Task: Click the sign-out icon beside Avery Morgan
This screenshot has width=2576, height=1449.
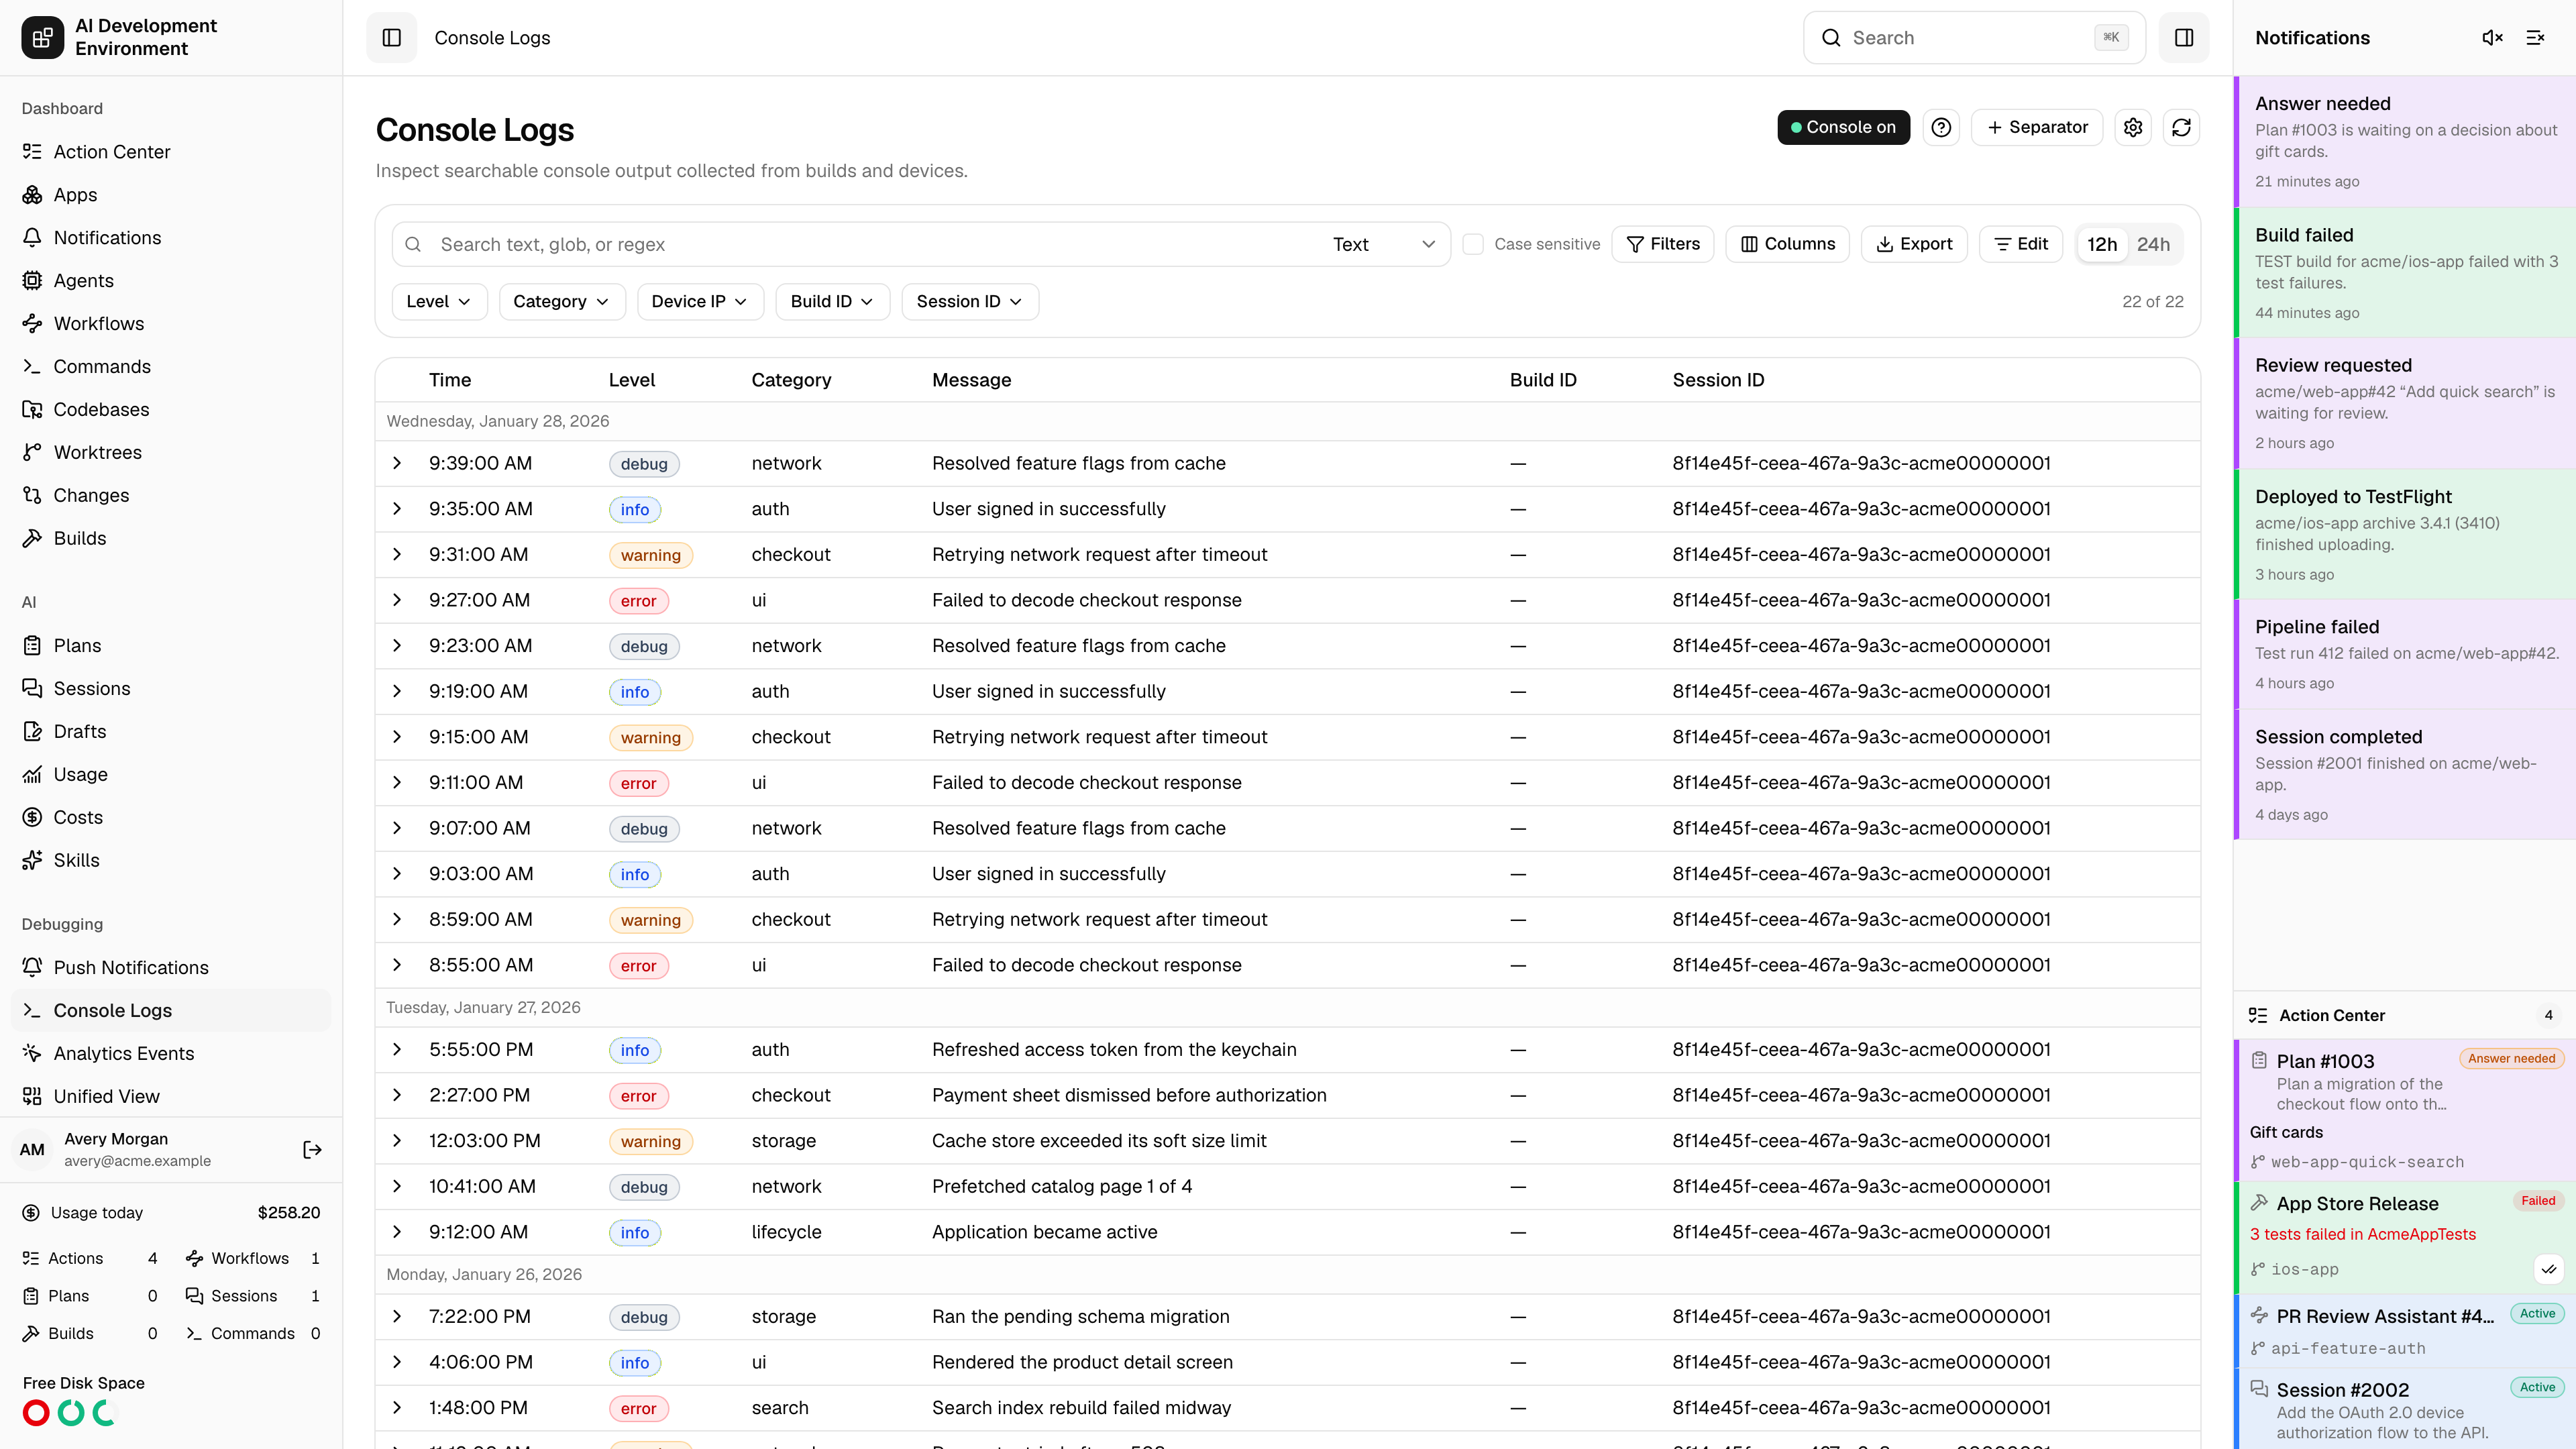Action: (312, 1150)
